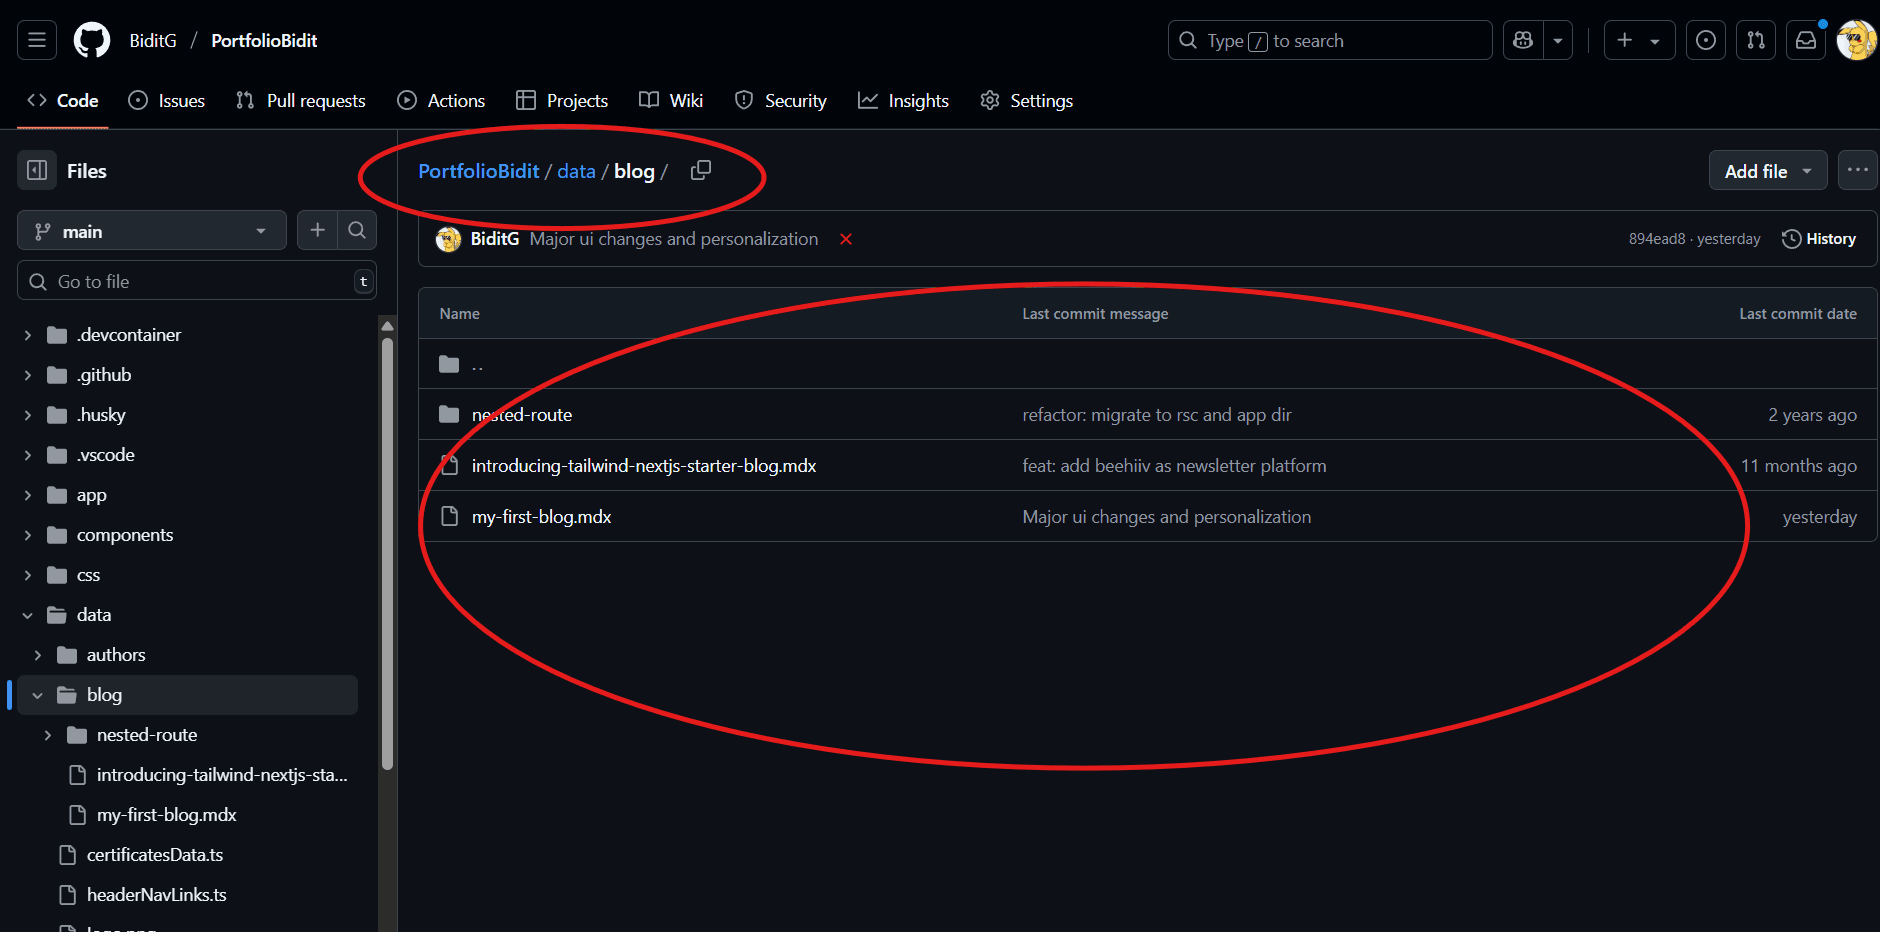Click the search files magnifier button
This screenshot has width=1880, height=932.
tap(357, 231)
